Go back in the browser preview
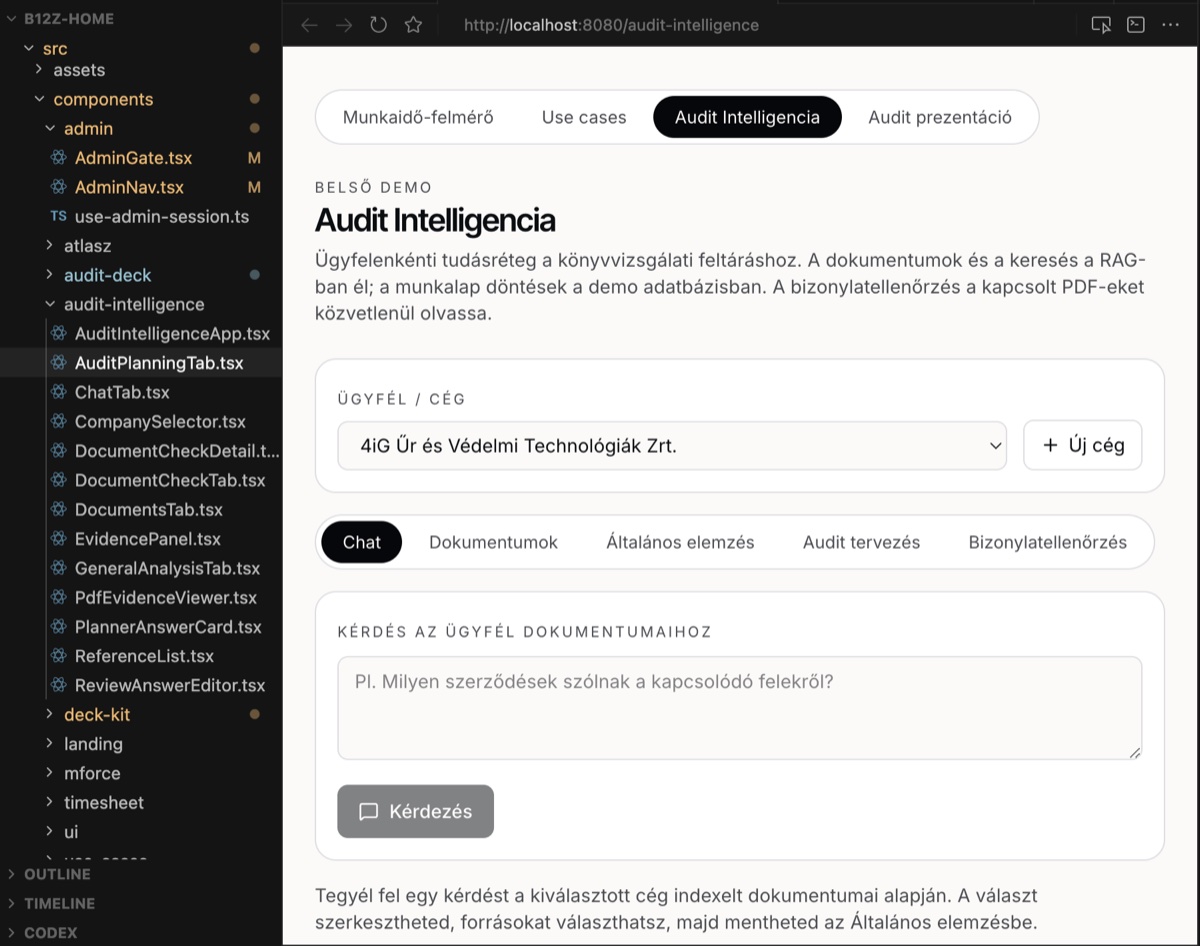This screenshot has height=946, width=1200. [309, 25]
